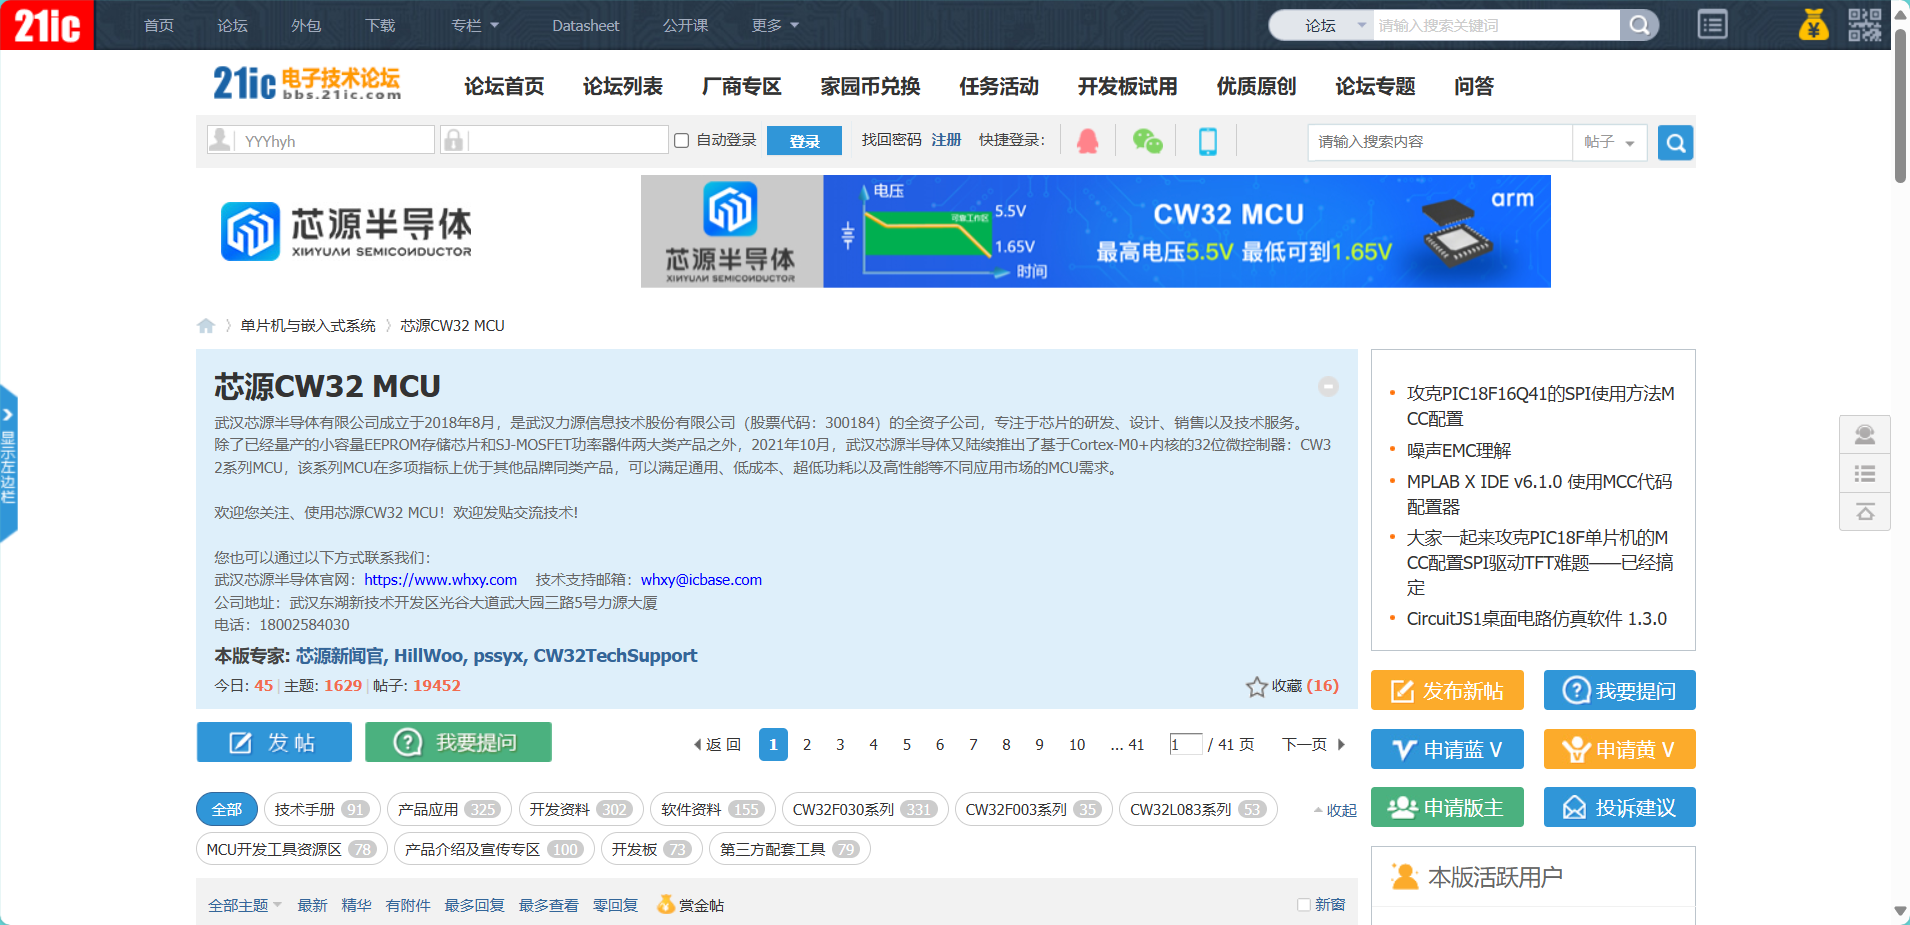Click the gold money bag icon
Viewport: 1910px width, 925px height.
(1813, 25)
